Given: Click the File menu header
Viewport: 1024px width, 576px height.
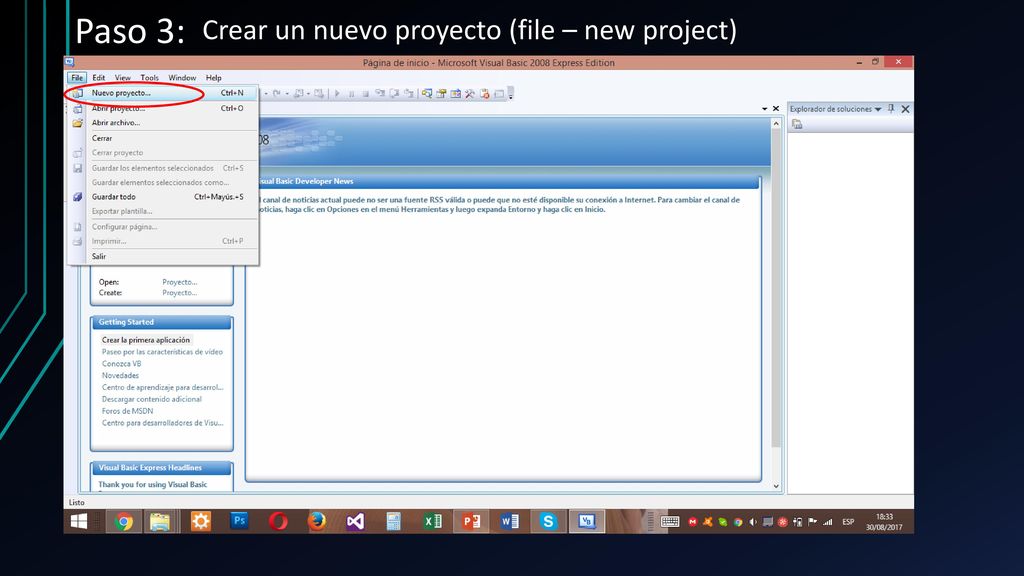Looking at the screenshot, I should point(77,78).
